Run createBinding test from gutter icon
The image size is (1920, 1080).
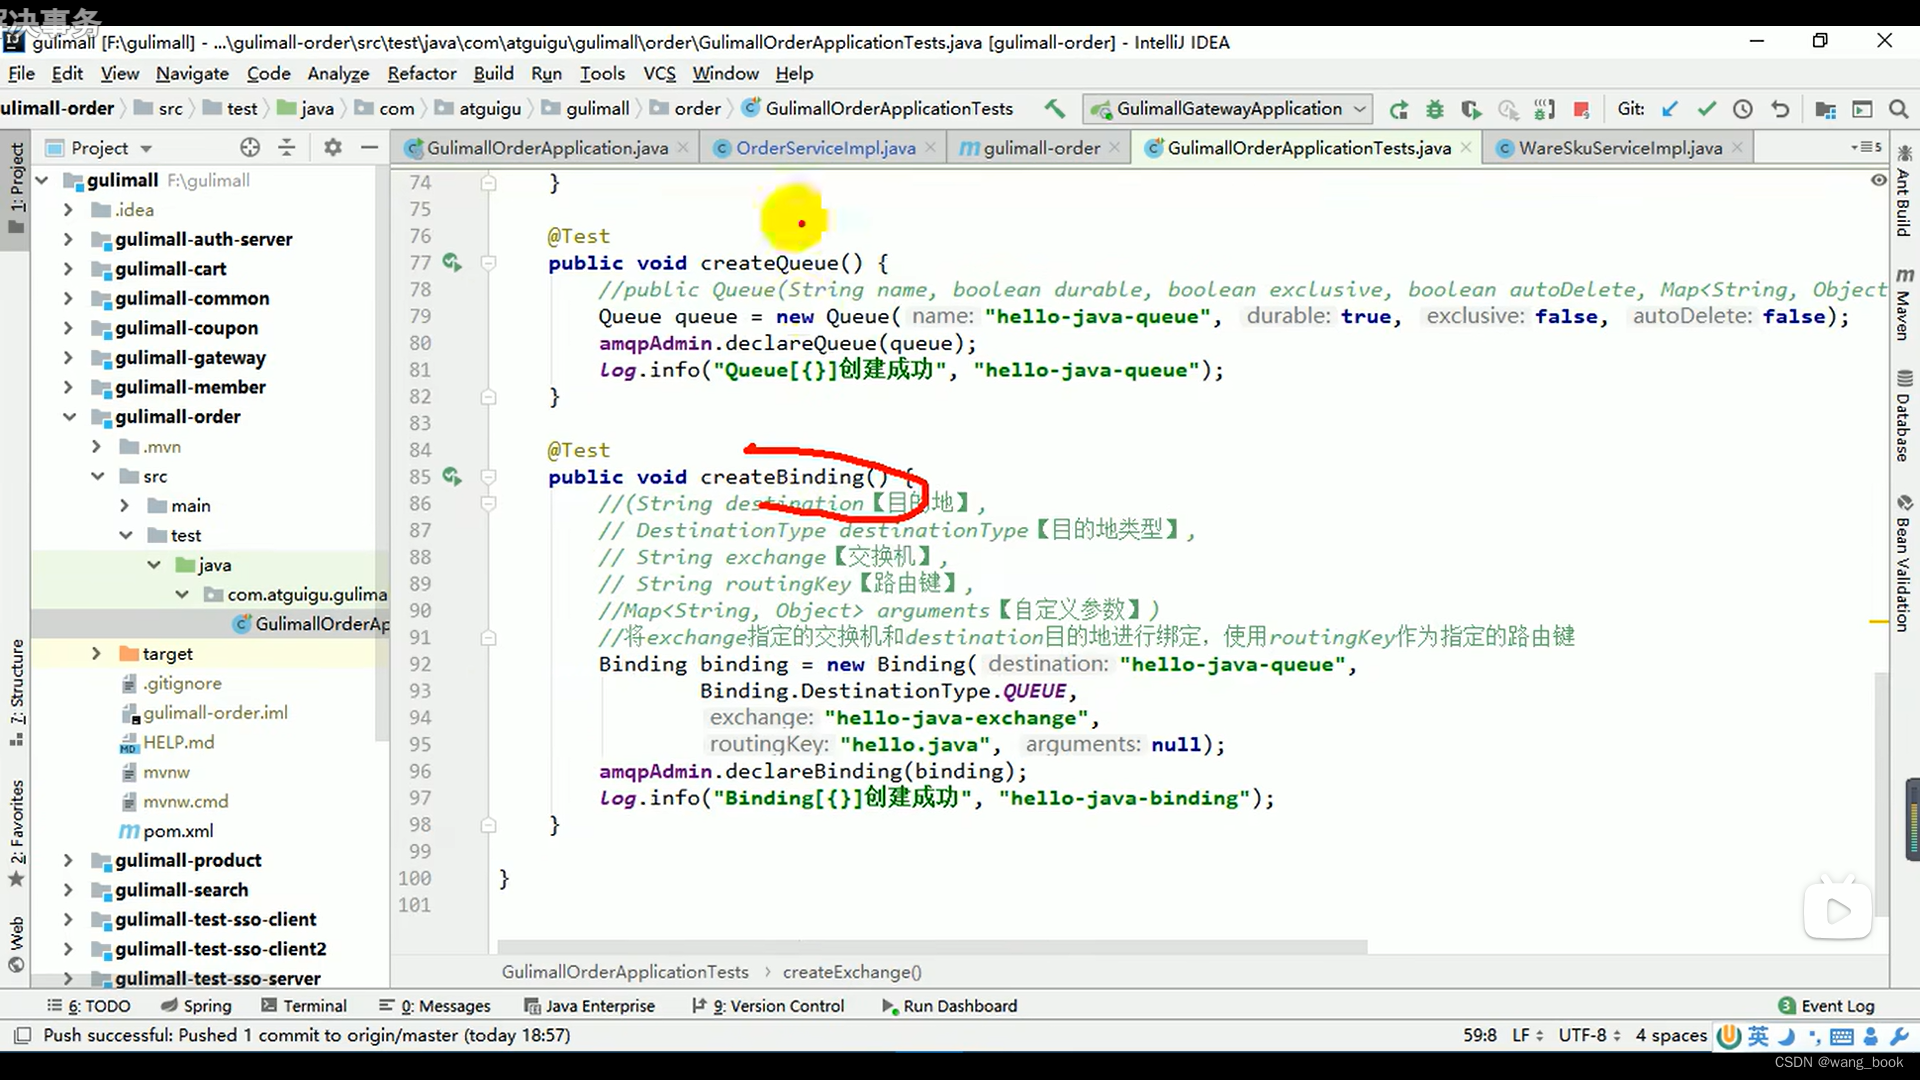[x=452, y=477]
